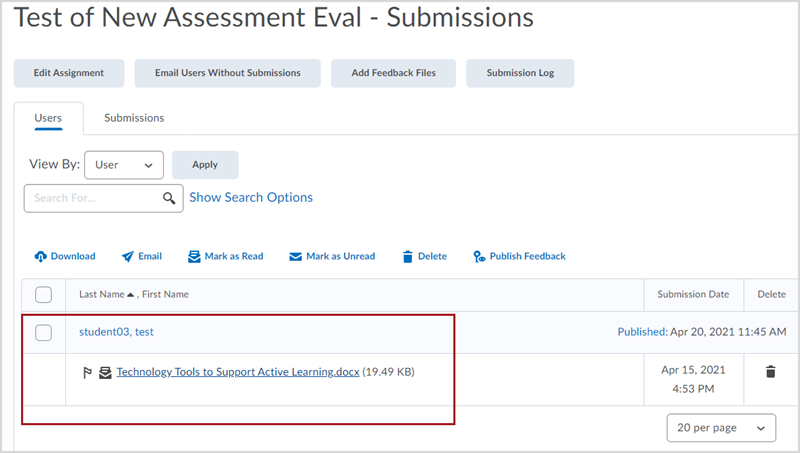Open Technology Tools to Support Active Learning.docx

(238, 372)
